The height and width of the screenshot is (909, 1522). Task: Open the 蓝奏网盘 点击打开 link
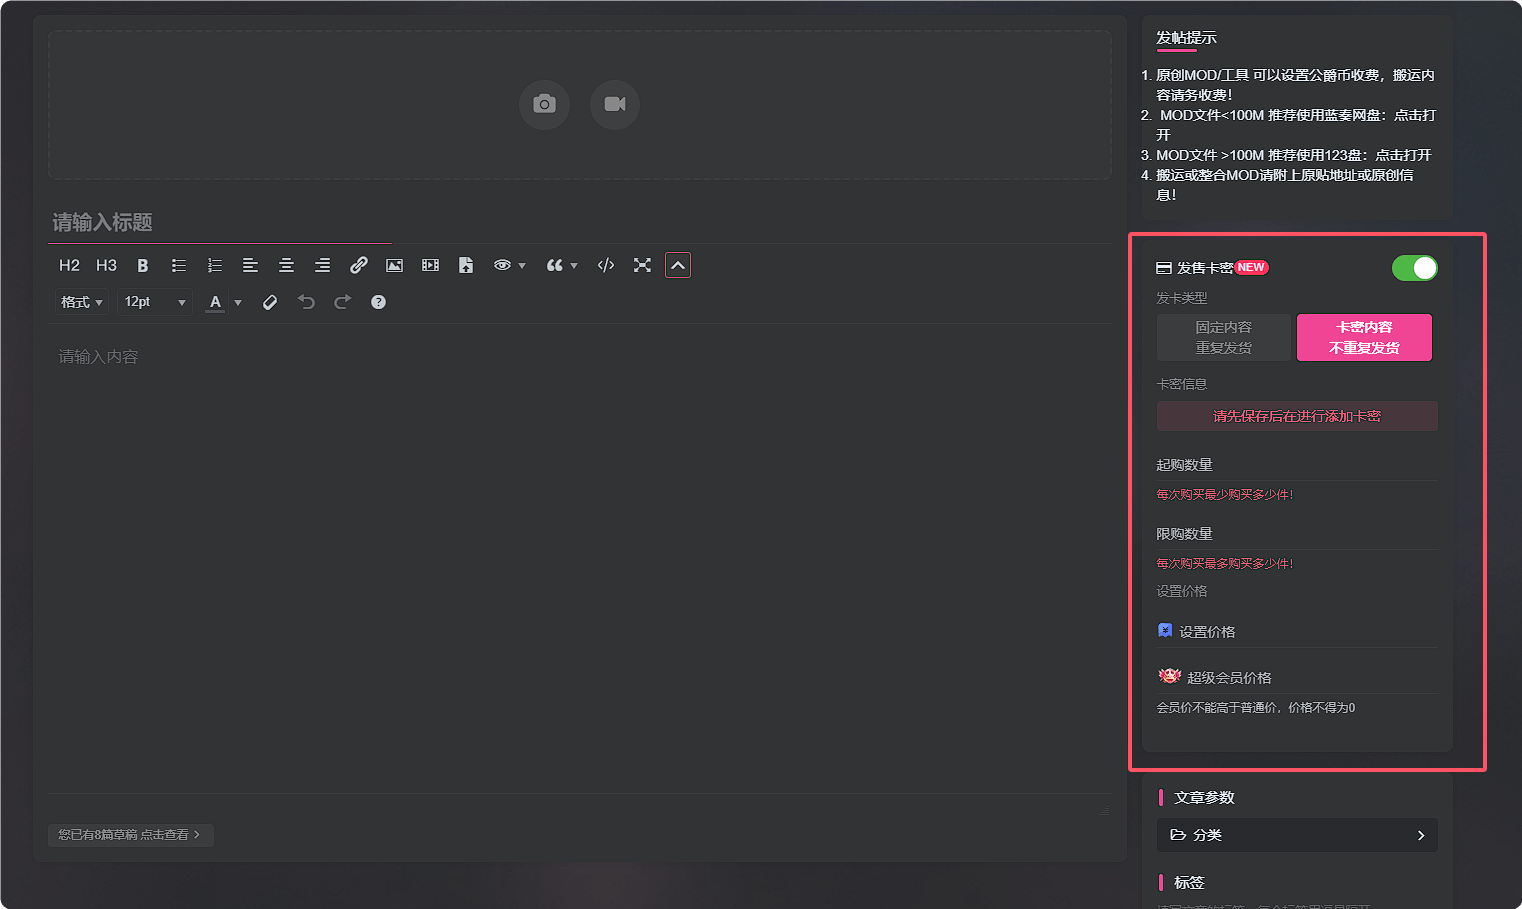1415,115
